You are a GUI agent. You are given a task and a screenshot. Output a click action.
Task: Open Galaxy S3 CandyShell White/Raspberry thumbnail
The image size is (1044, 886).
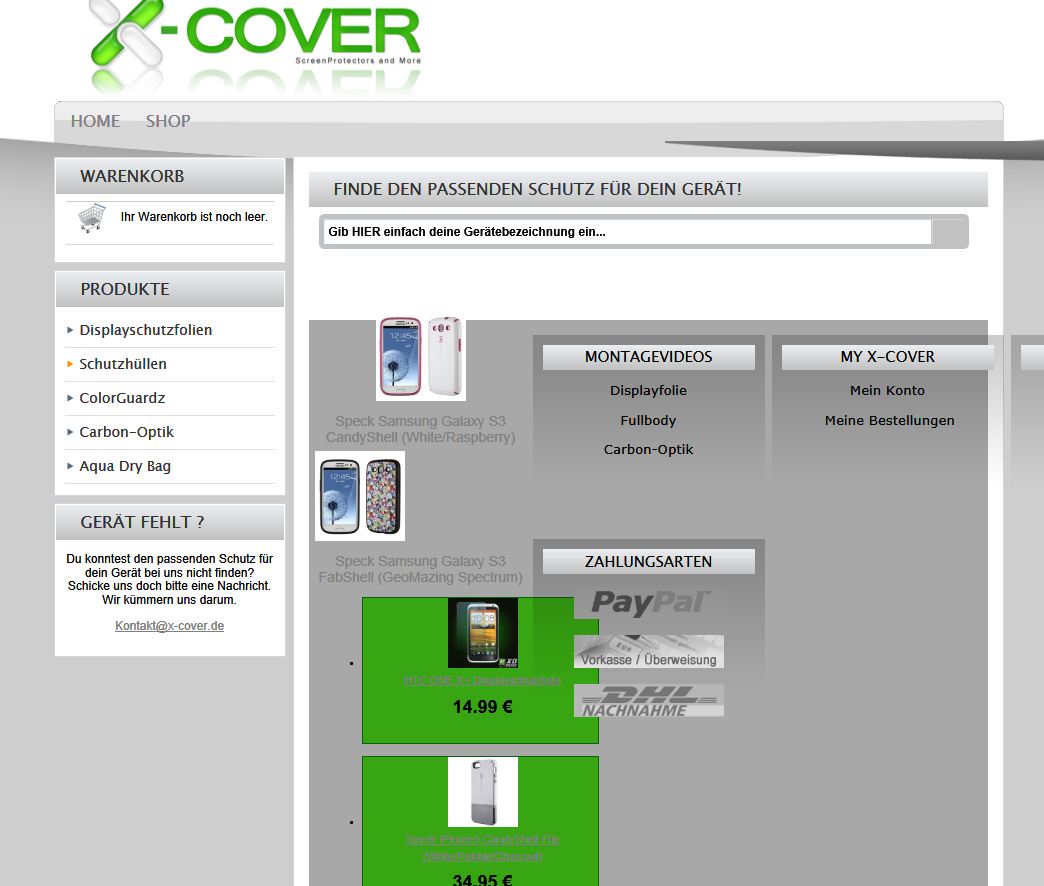pyautogui.click(x=421, y=358)
